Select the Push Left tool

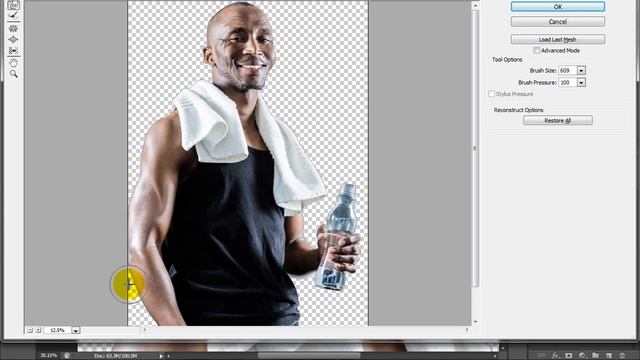pos(13,50)
